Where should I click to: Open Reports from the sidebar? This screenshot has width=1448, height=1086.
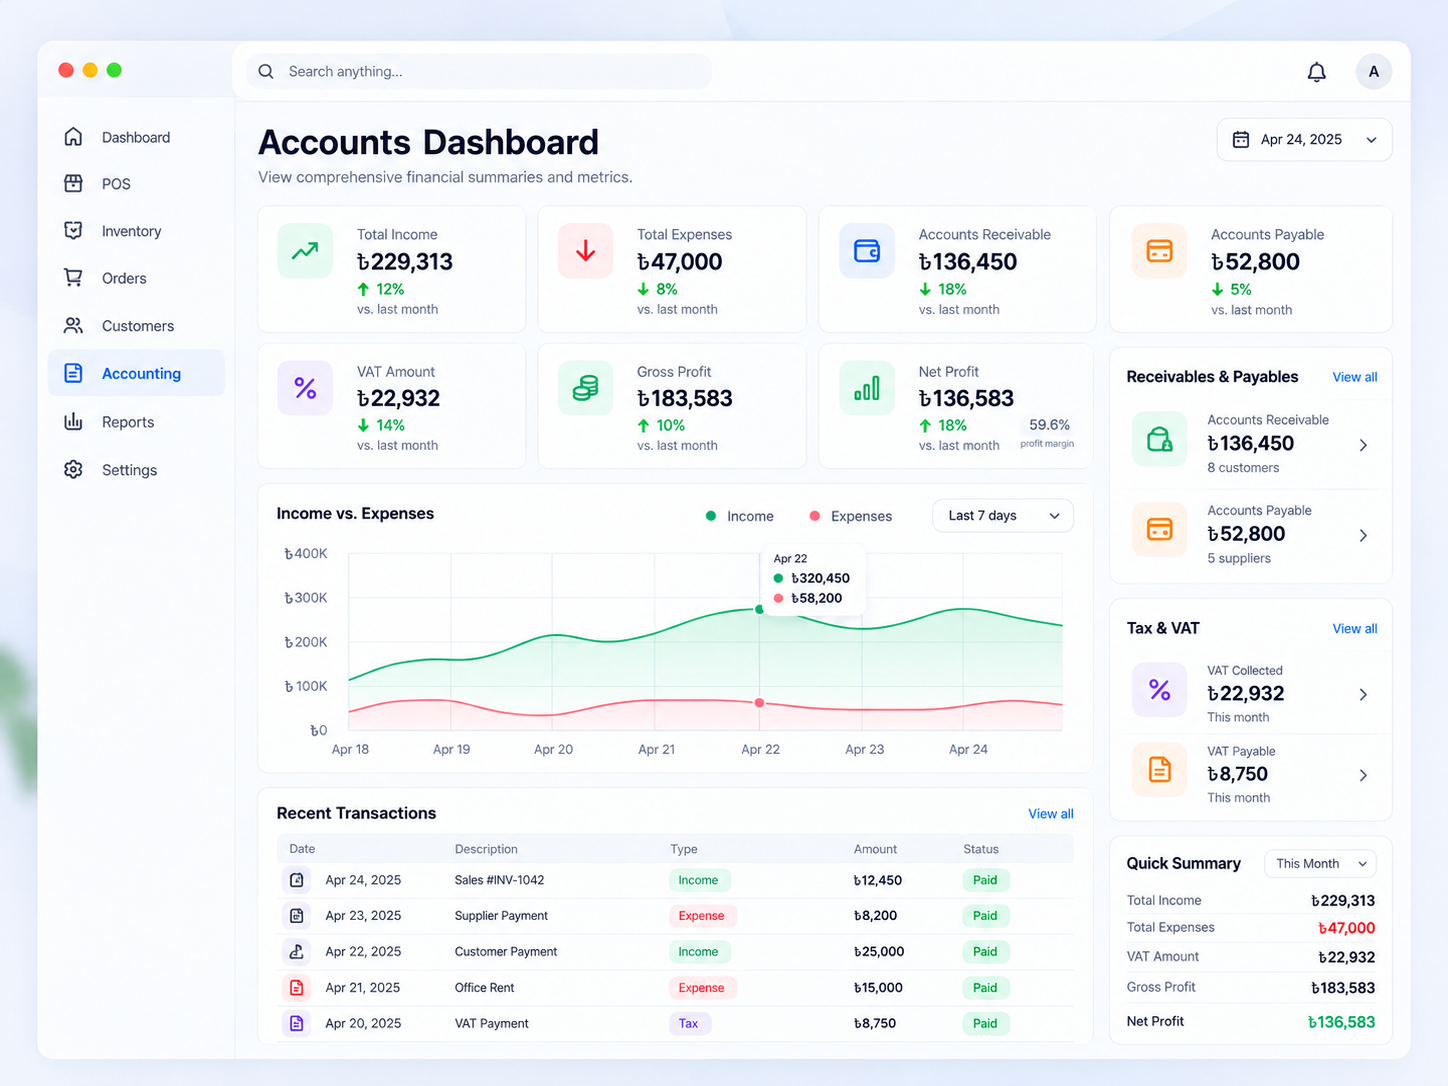click(x=136, y=422)
